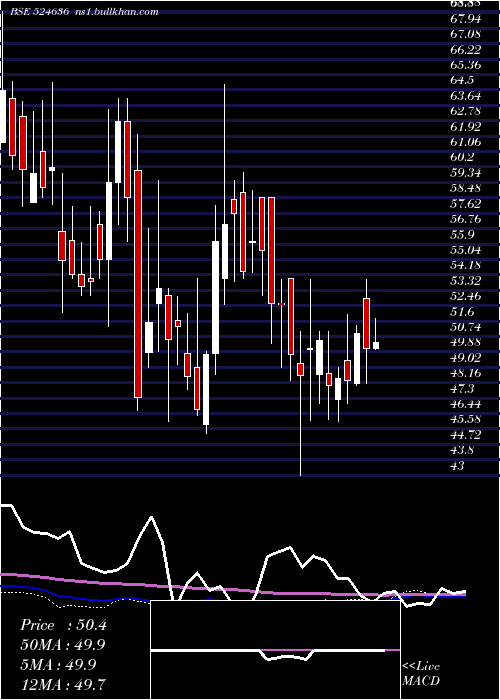The image size is (500, 700).
Task: Click the <<Live MACD label
Action: [x=421, y=673]
